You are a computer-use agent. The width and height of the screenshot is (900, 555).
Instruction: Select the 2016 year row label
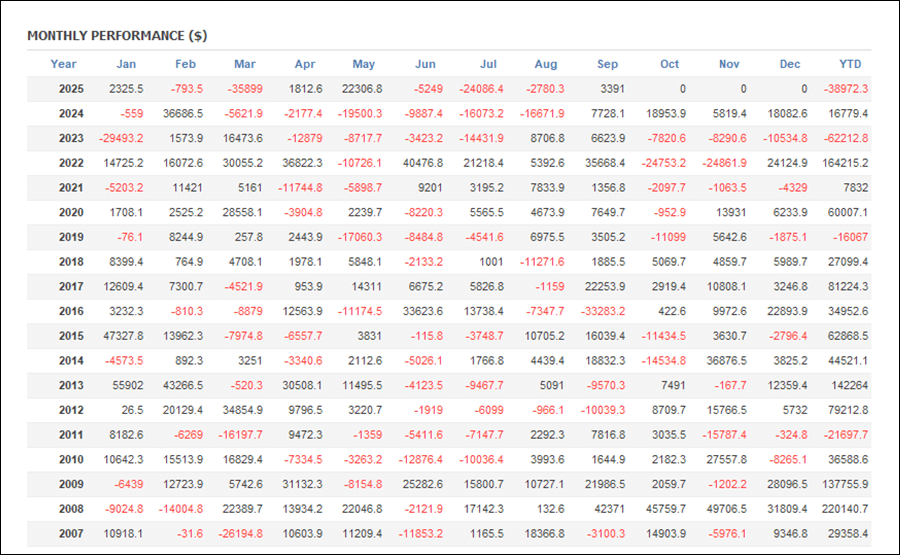(x=71, y=311)
